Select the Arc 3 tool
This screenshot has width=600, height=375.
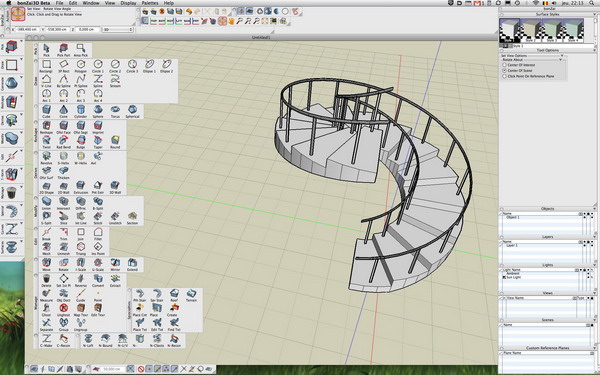tap(81, 95)
